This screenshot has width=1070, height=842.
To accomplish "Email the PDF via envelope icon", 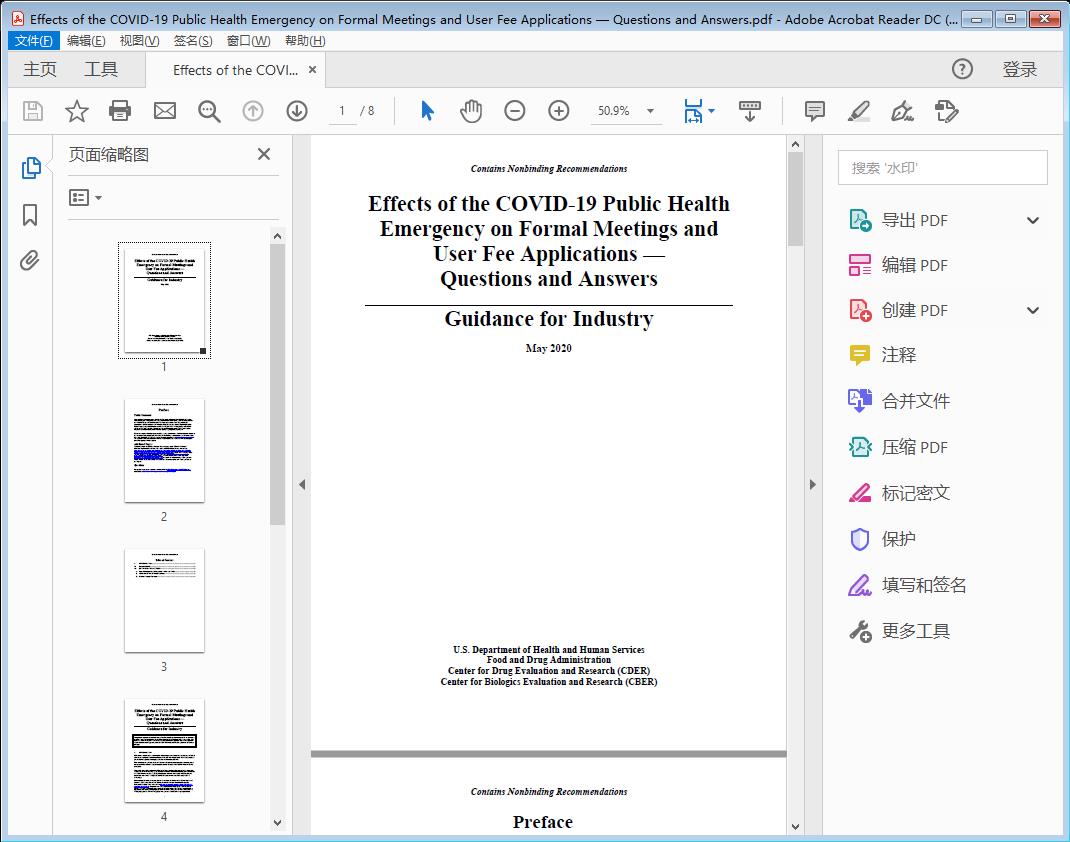I will coord(164,111).
